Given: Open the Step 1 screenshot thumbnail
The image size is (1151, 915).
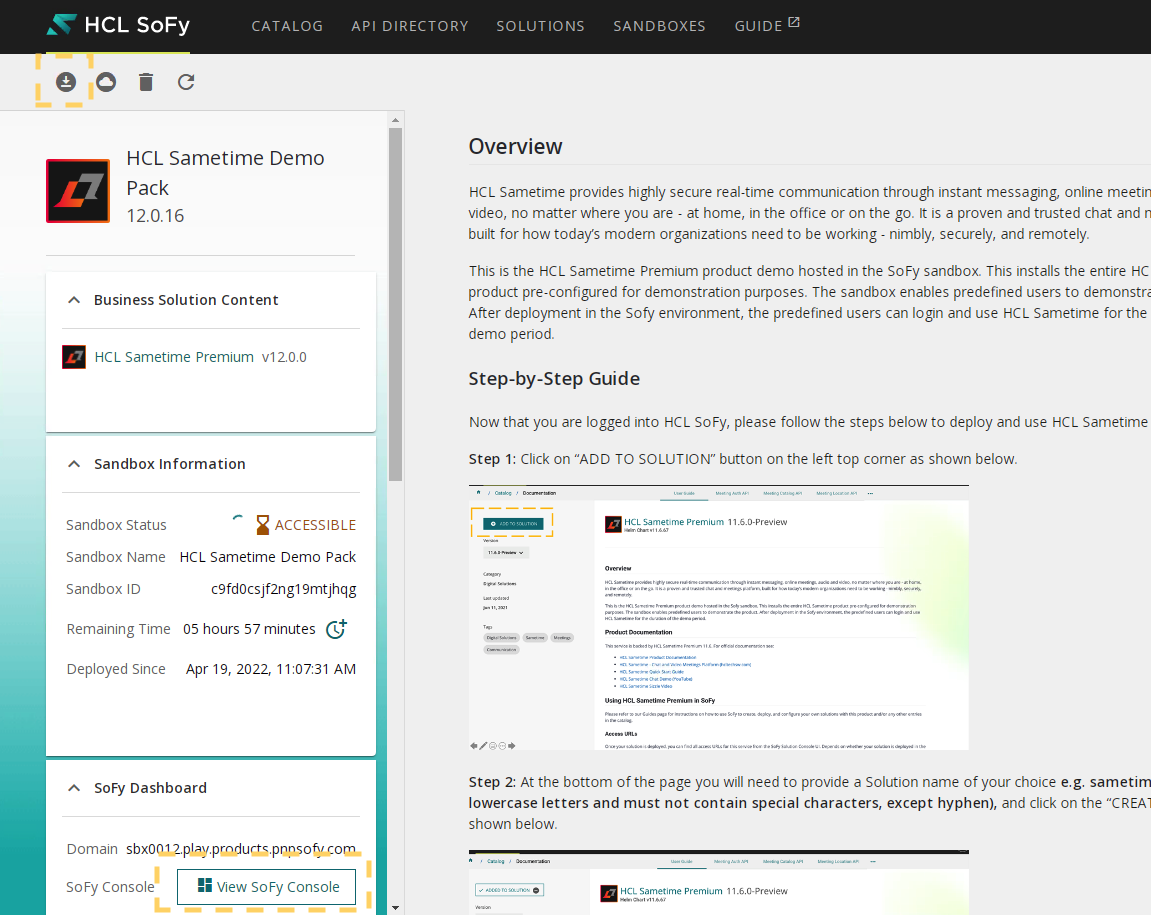Looking at the screenshot, I should coord(719,618).
